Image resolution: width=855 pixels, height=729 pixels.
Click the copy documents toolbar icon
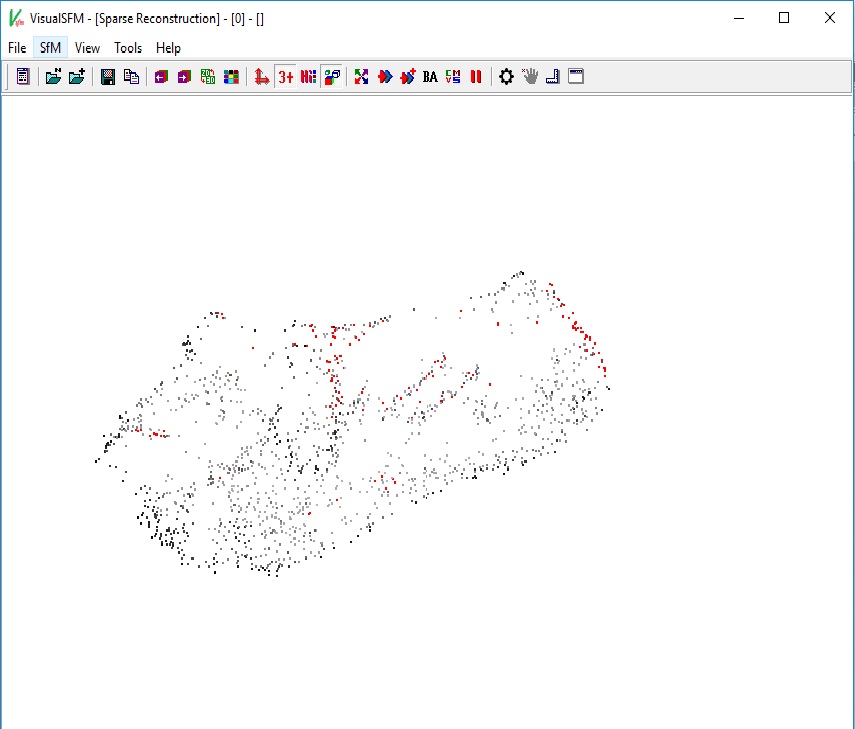click(131, 76)
